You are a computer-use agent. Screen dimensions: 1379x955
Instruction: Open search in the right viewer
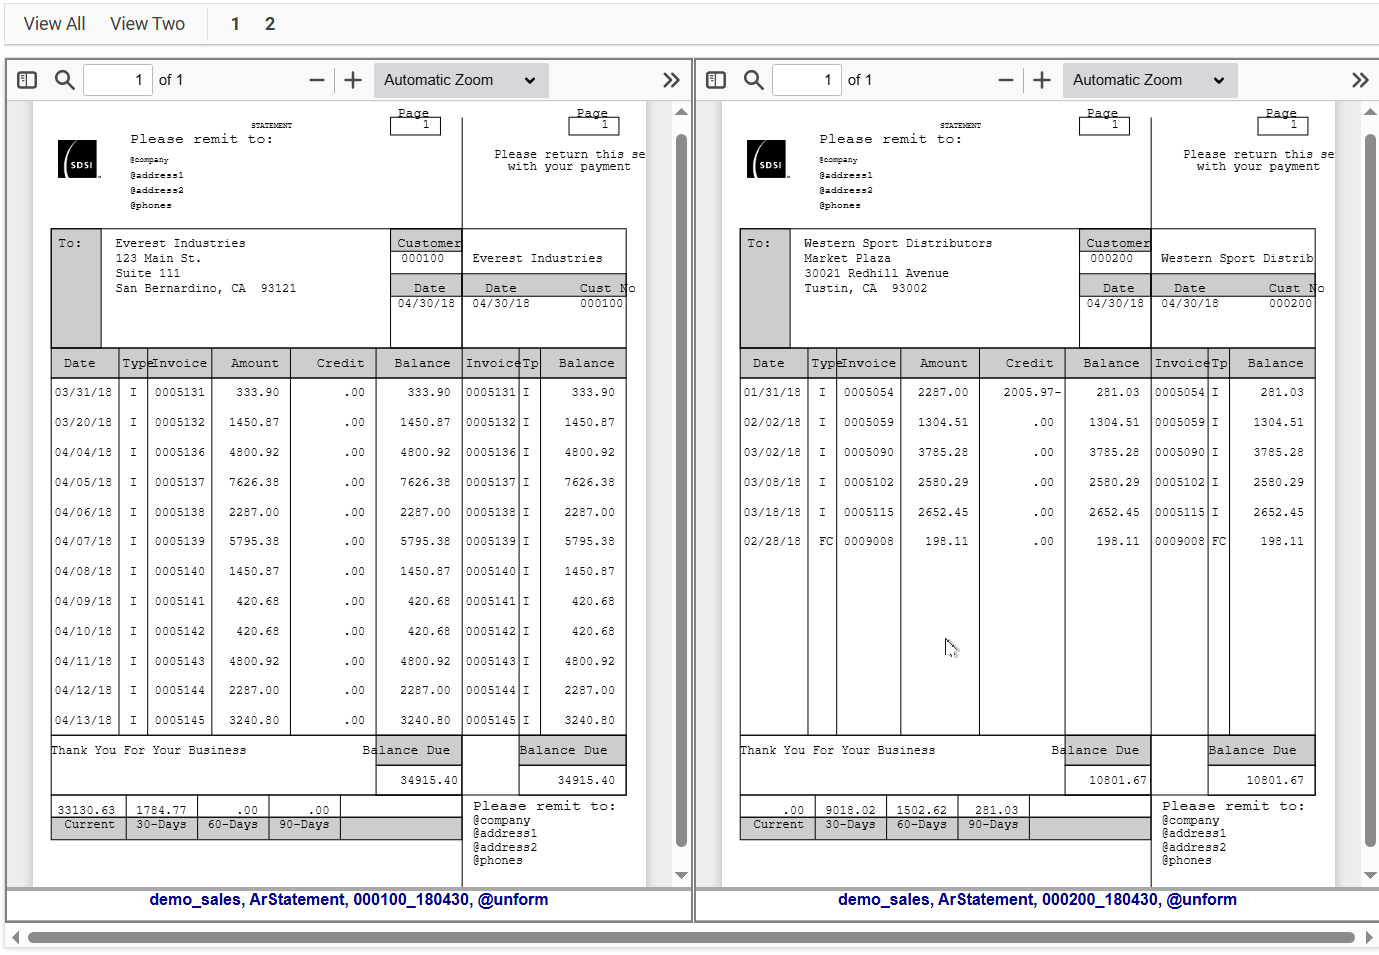click(754, 80)
